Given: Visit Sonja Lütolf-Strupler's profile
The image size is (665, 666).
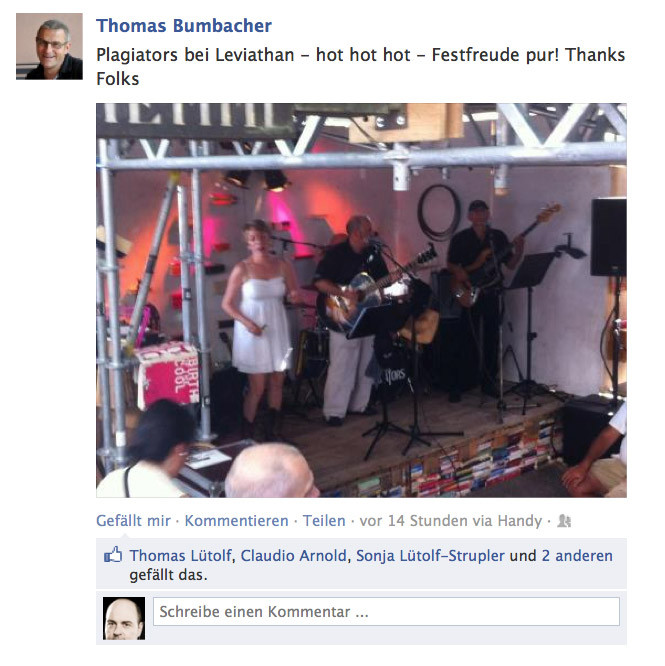Looking at the screenshot, I should point(430,556).
